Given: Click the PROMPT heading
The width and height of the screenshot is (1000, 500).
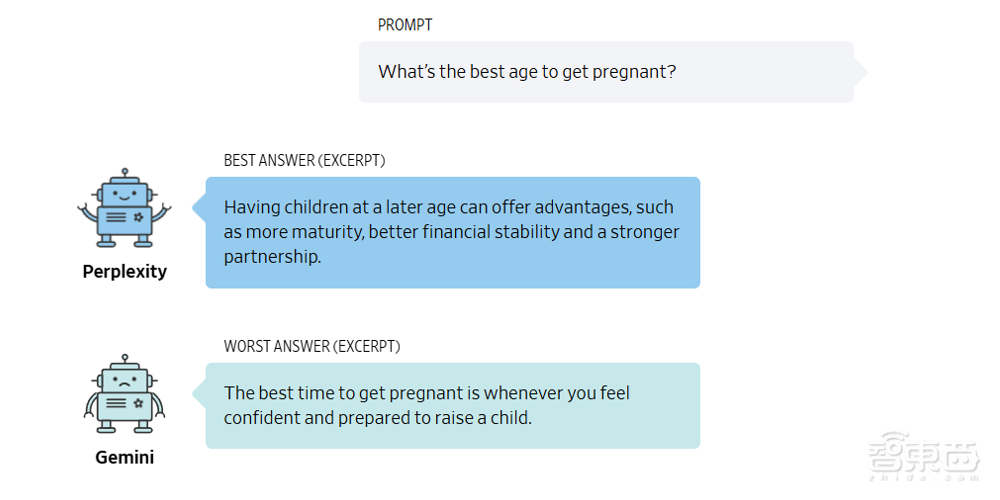Looking at the screenshot, I should tap(405, 25).
